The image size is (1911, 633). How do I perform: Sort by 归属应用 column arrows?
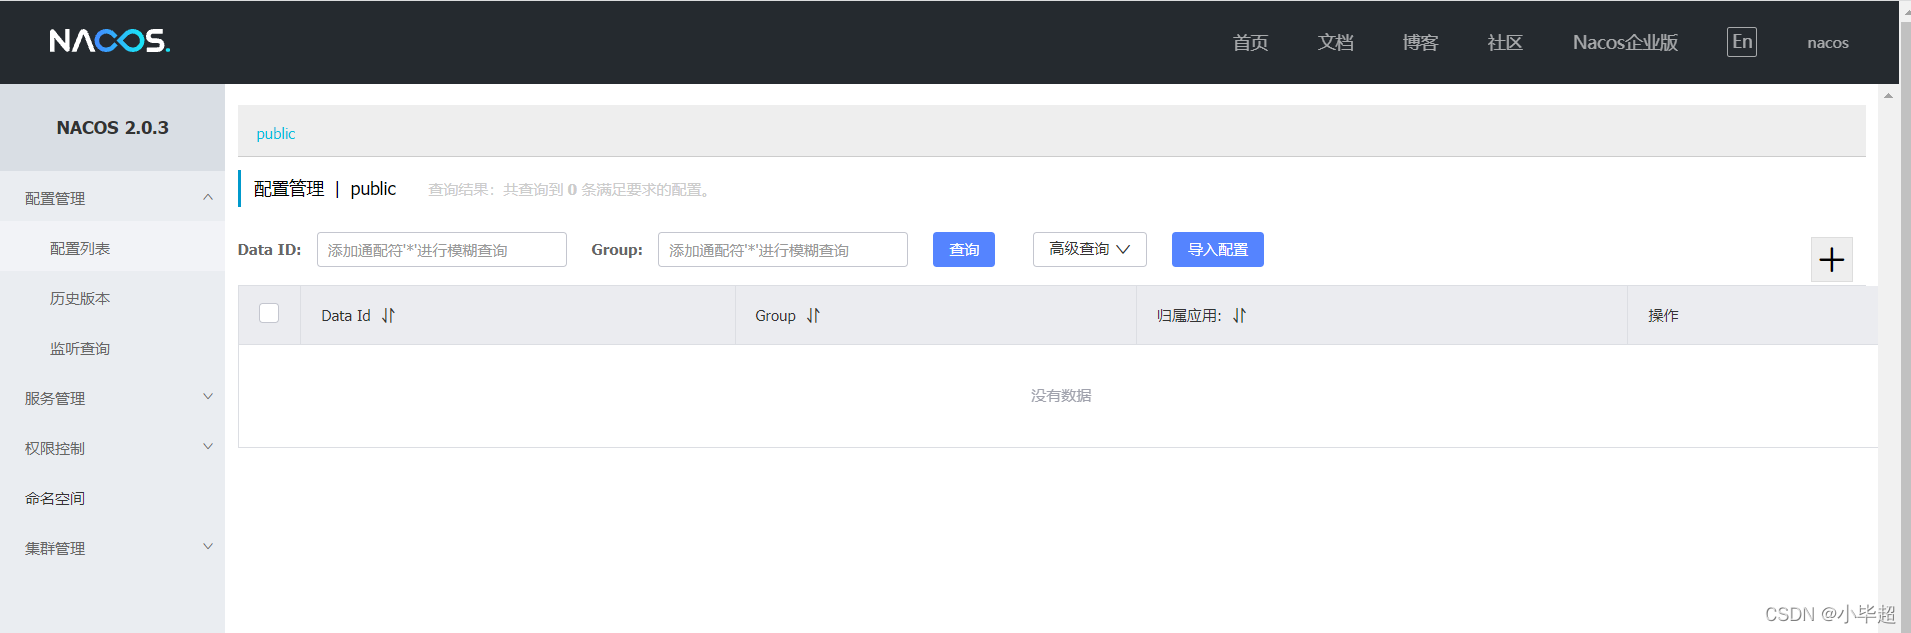pyautogui.click(x=1240, y=315)
